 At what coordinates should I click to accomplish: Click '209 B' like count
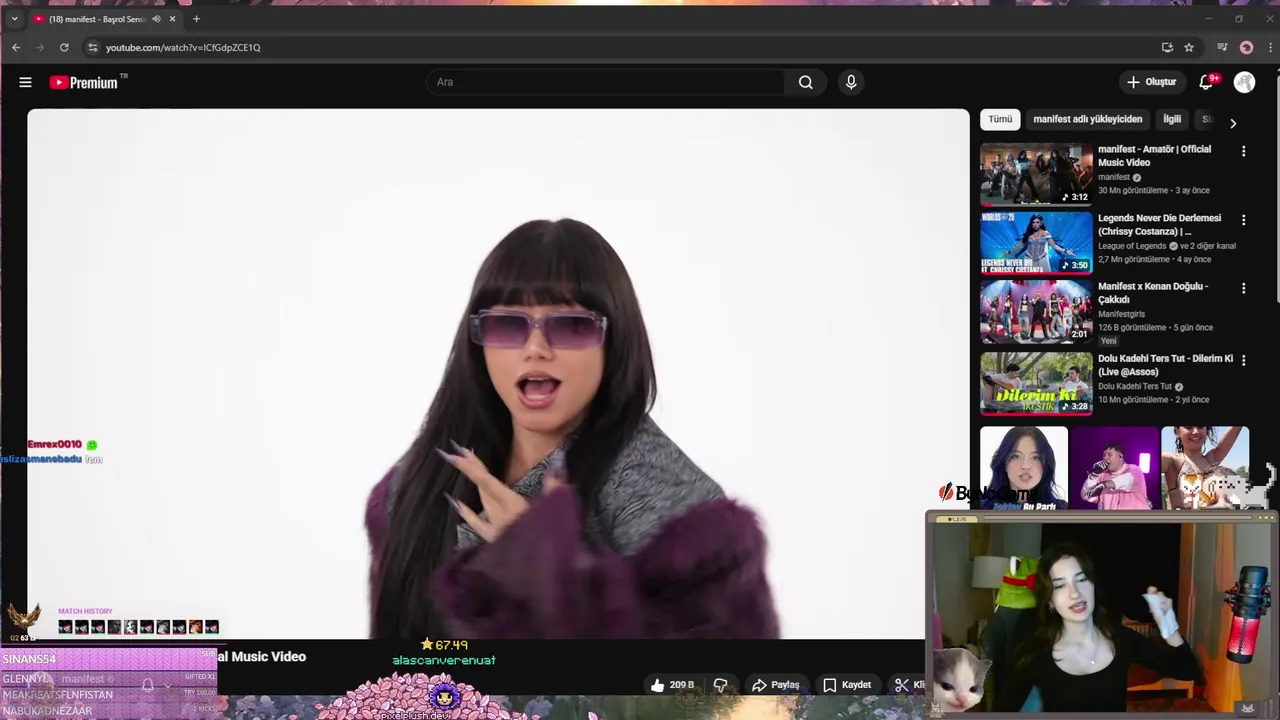coord(682,685)
